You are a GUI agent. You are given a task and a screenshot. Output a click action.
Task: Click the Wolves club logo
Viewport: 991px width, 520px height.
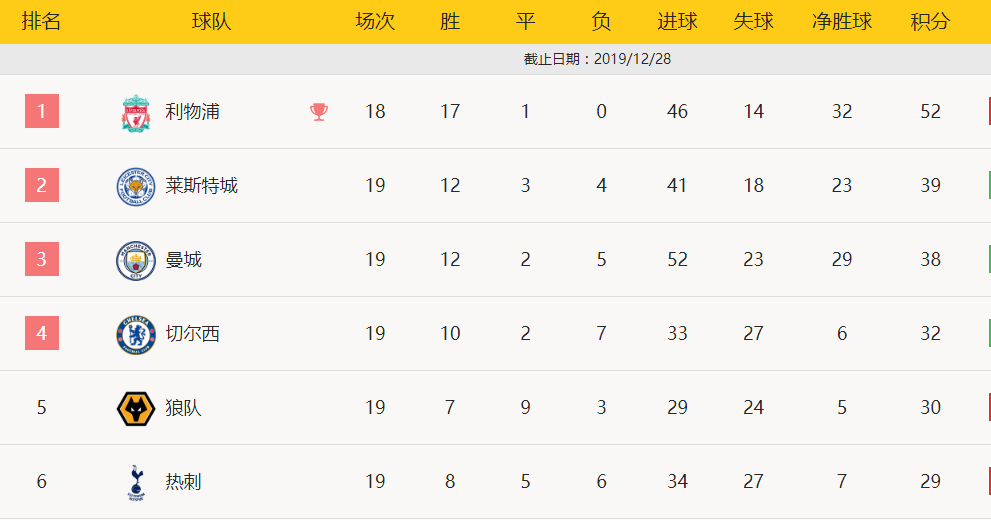tap(136, 408)
